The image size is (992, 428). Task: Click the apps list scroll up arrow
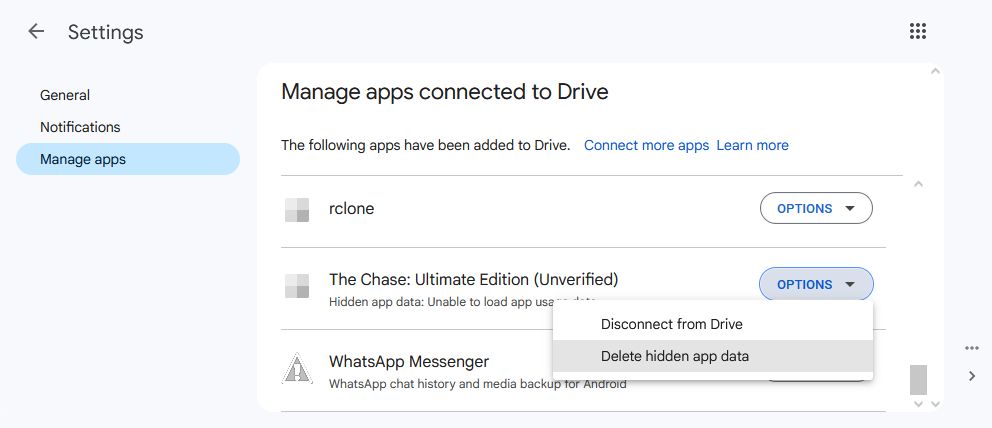(x=919, y=184)
